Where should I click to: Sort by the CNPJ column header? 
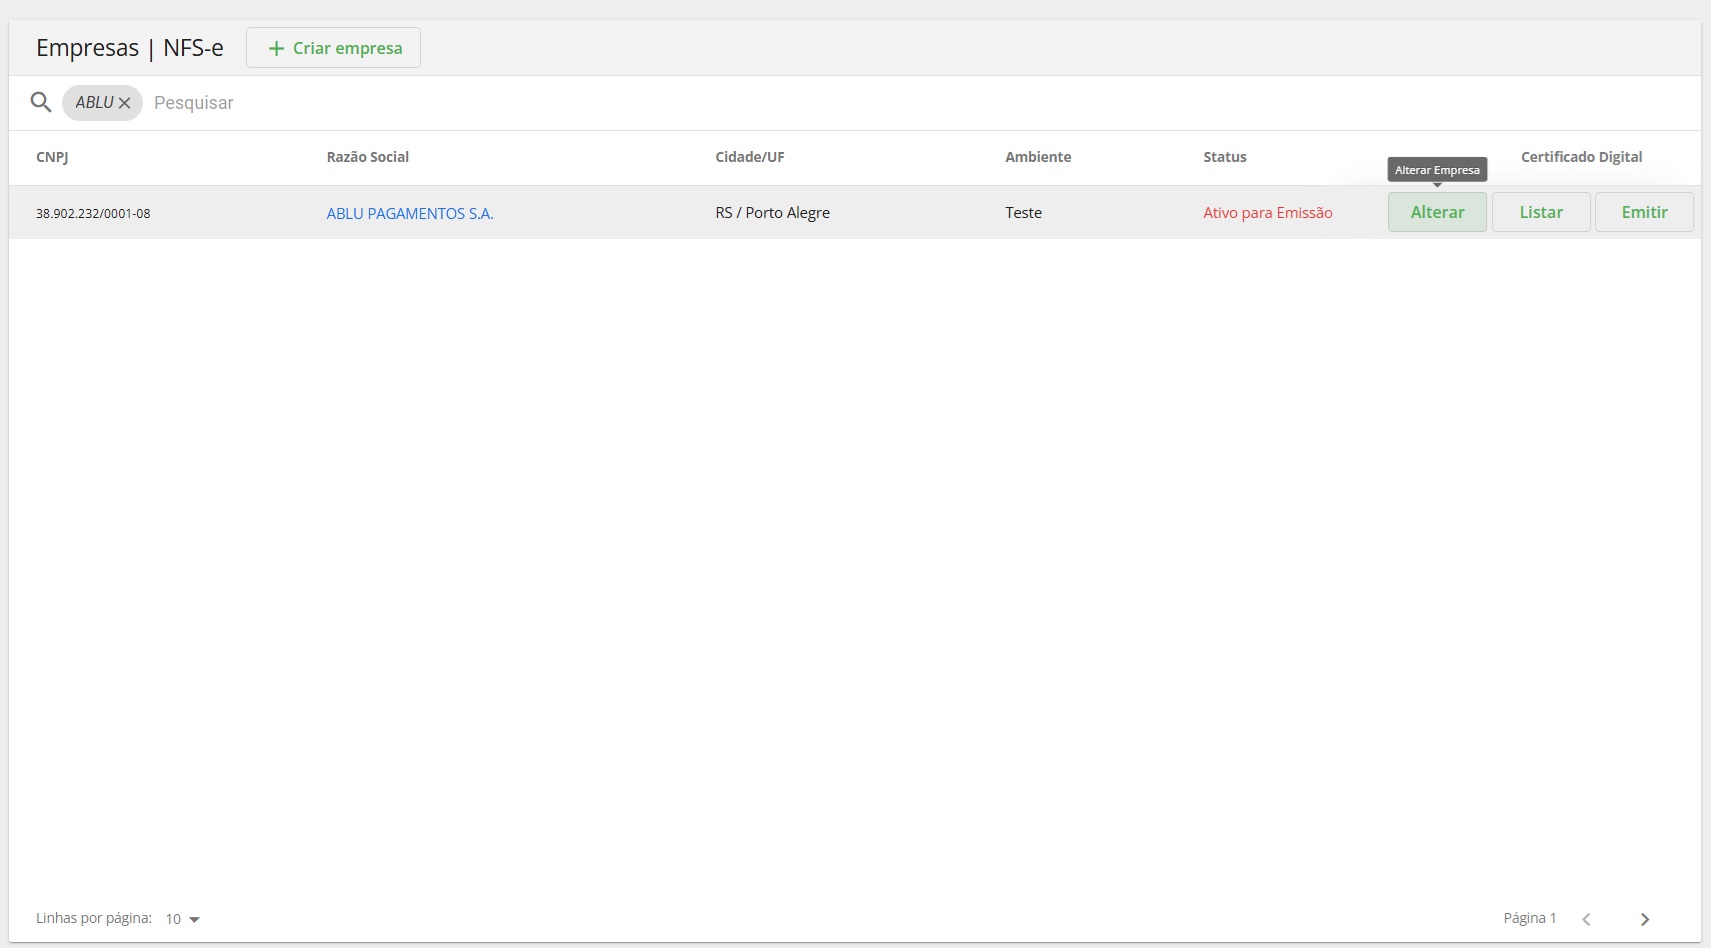pyautogui.click(x=52, y=157)
